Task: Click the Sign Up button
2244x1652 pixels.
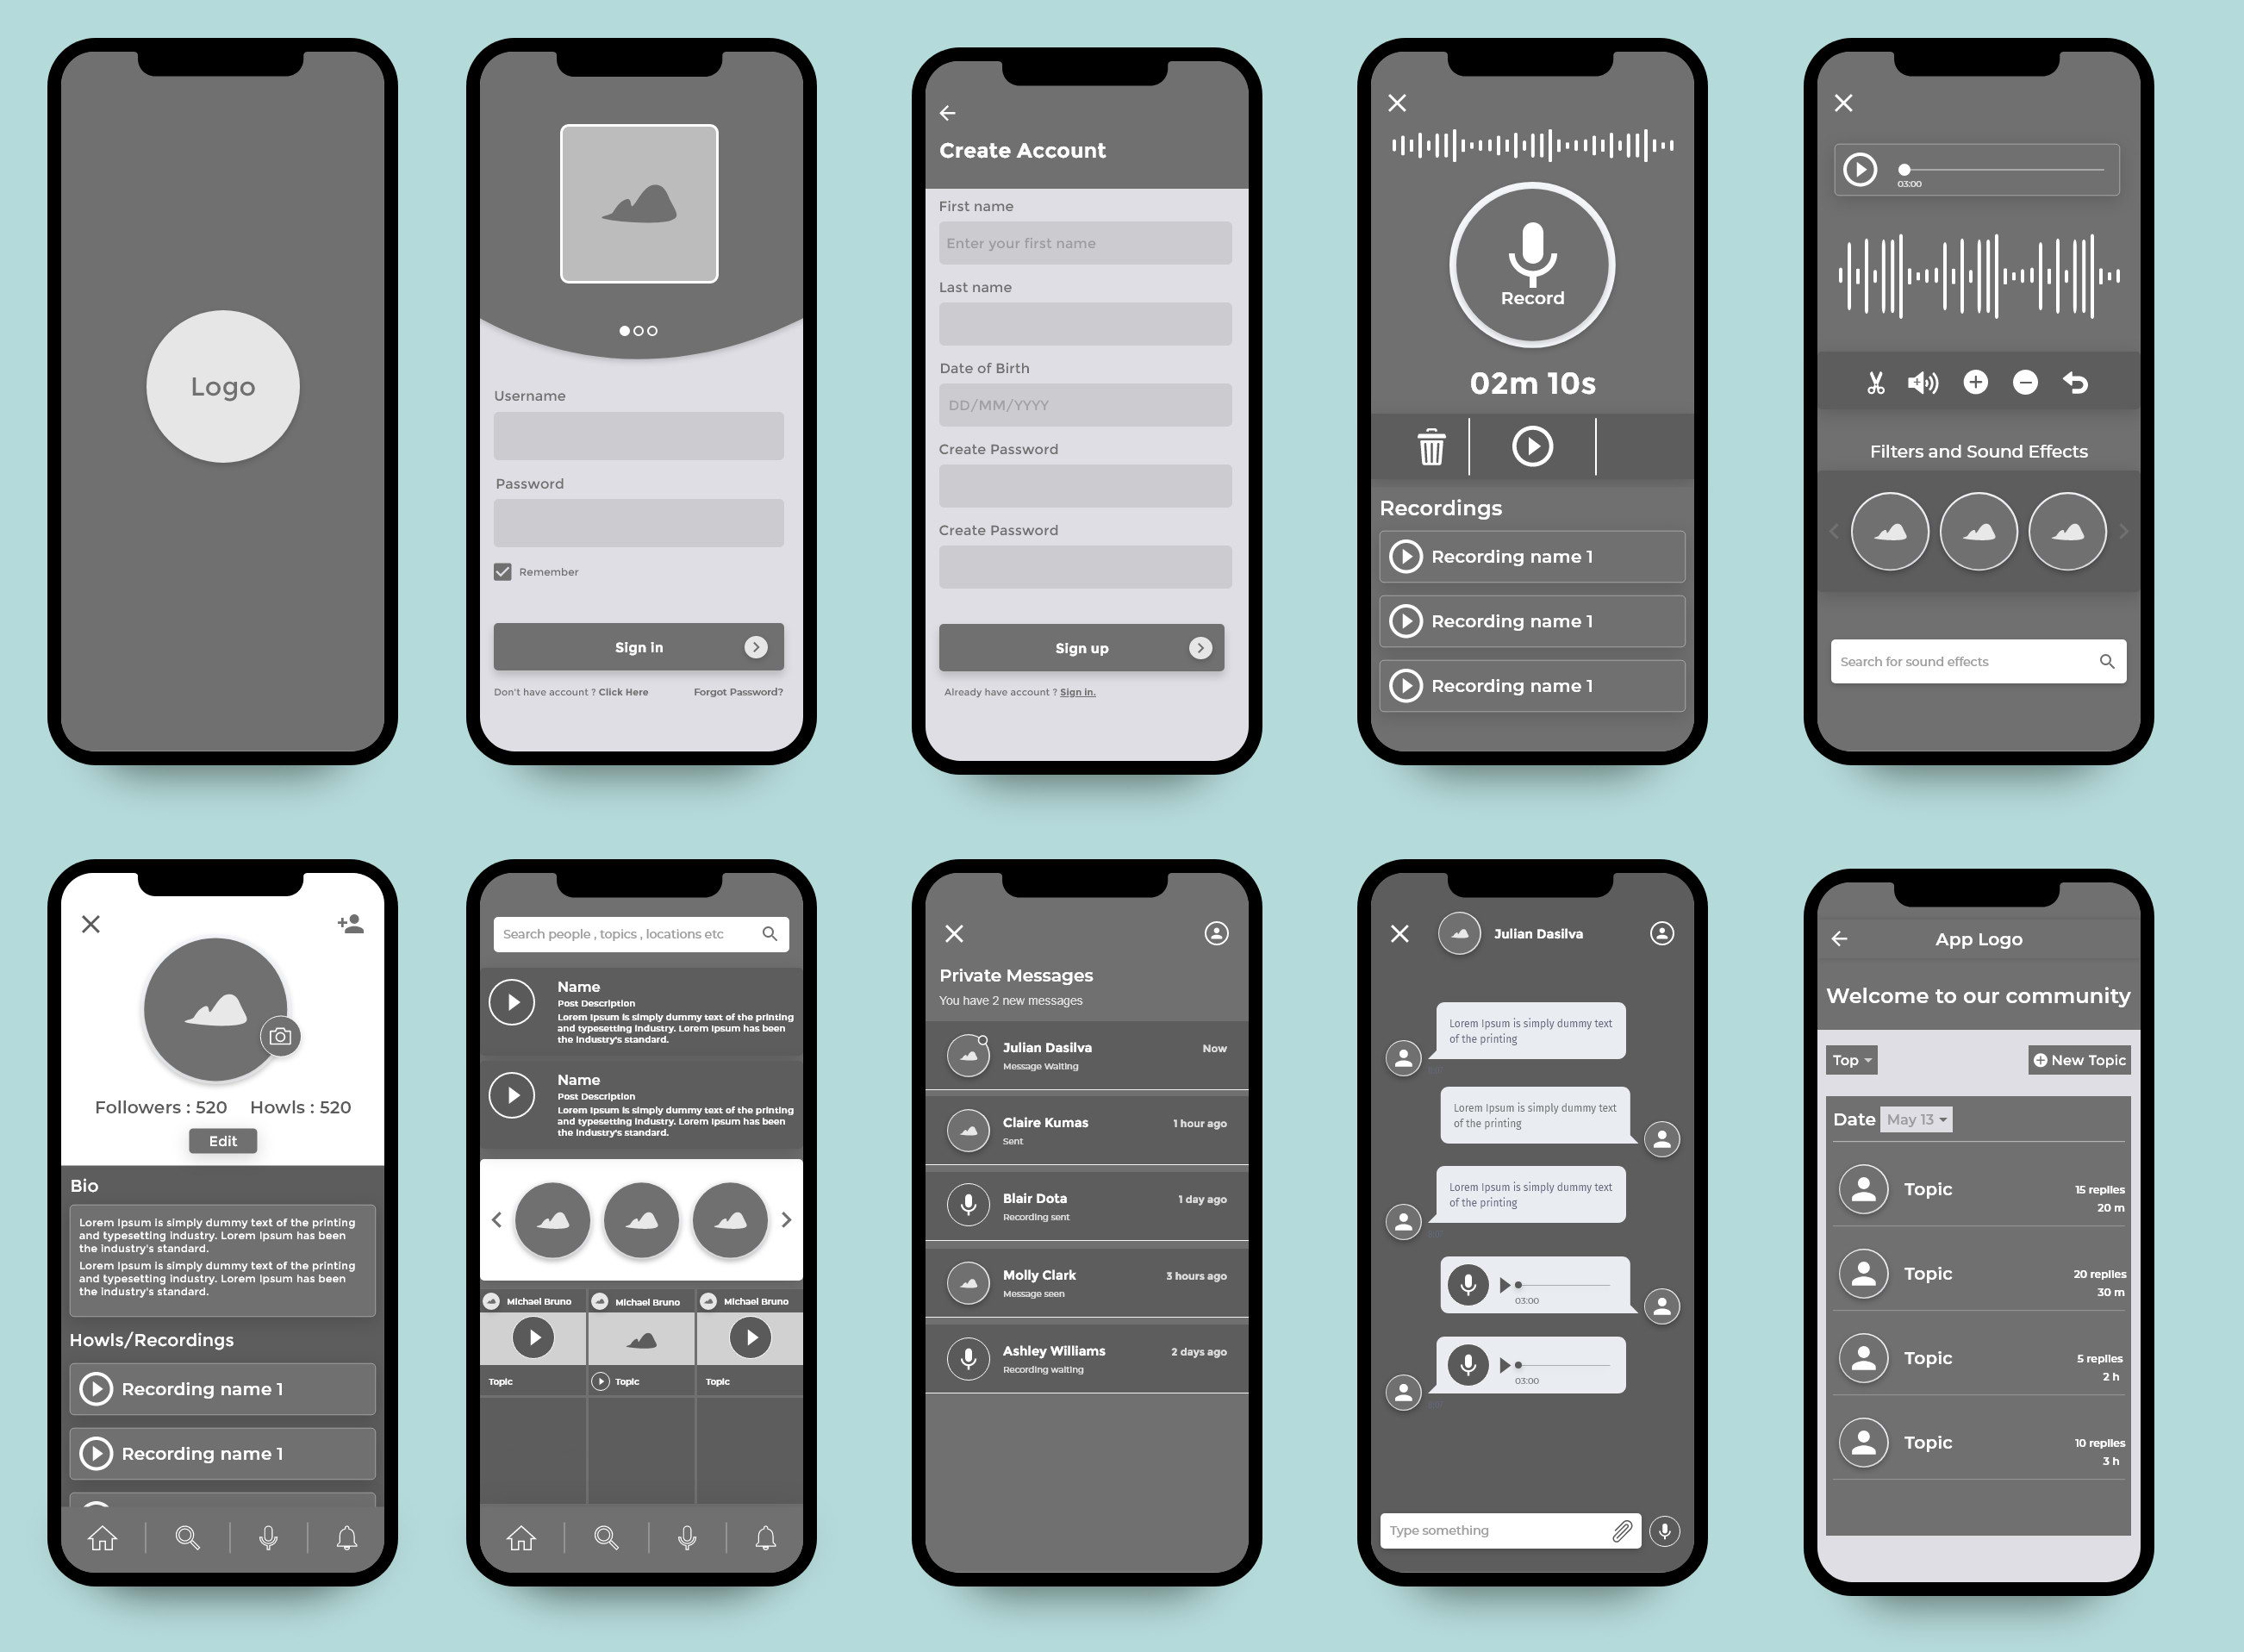Action: [x=1080, y=648]
